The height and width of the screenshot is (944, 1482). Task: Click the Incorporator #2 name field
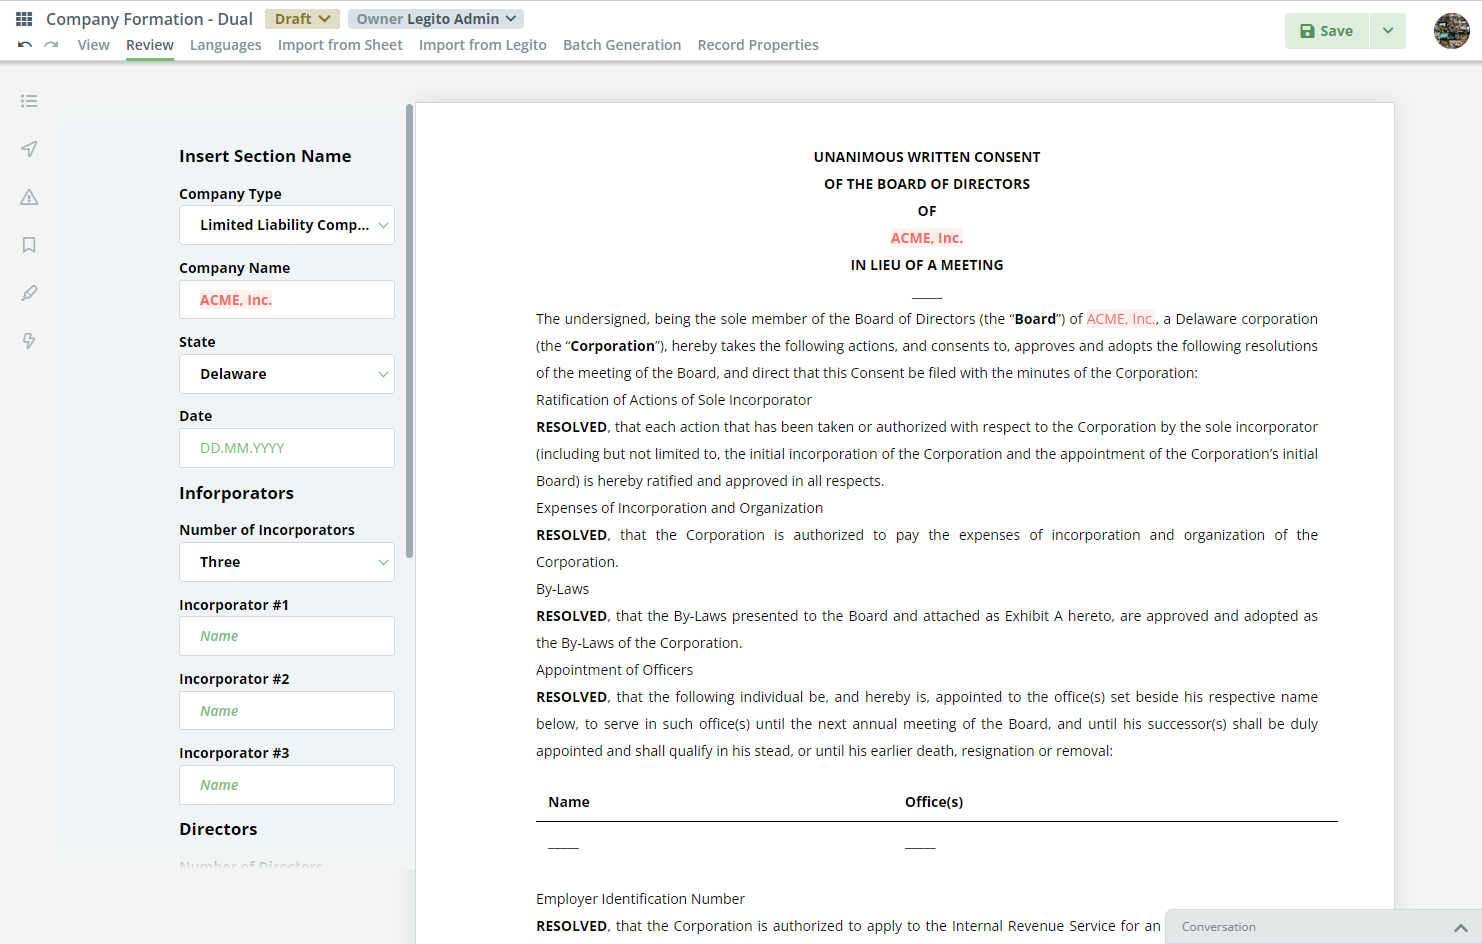(287, 711)
